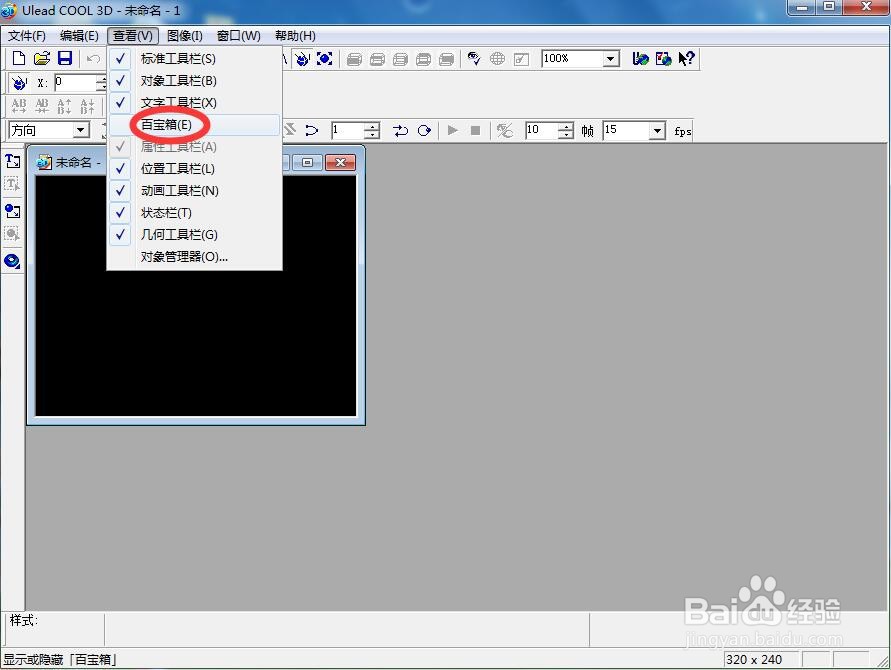Click the A↓B↑ line spacing icon
Screen dimensions: 891x670
tap(87, 106)
